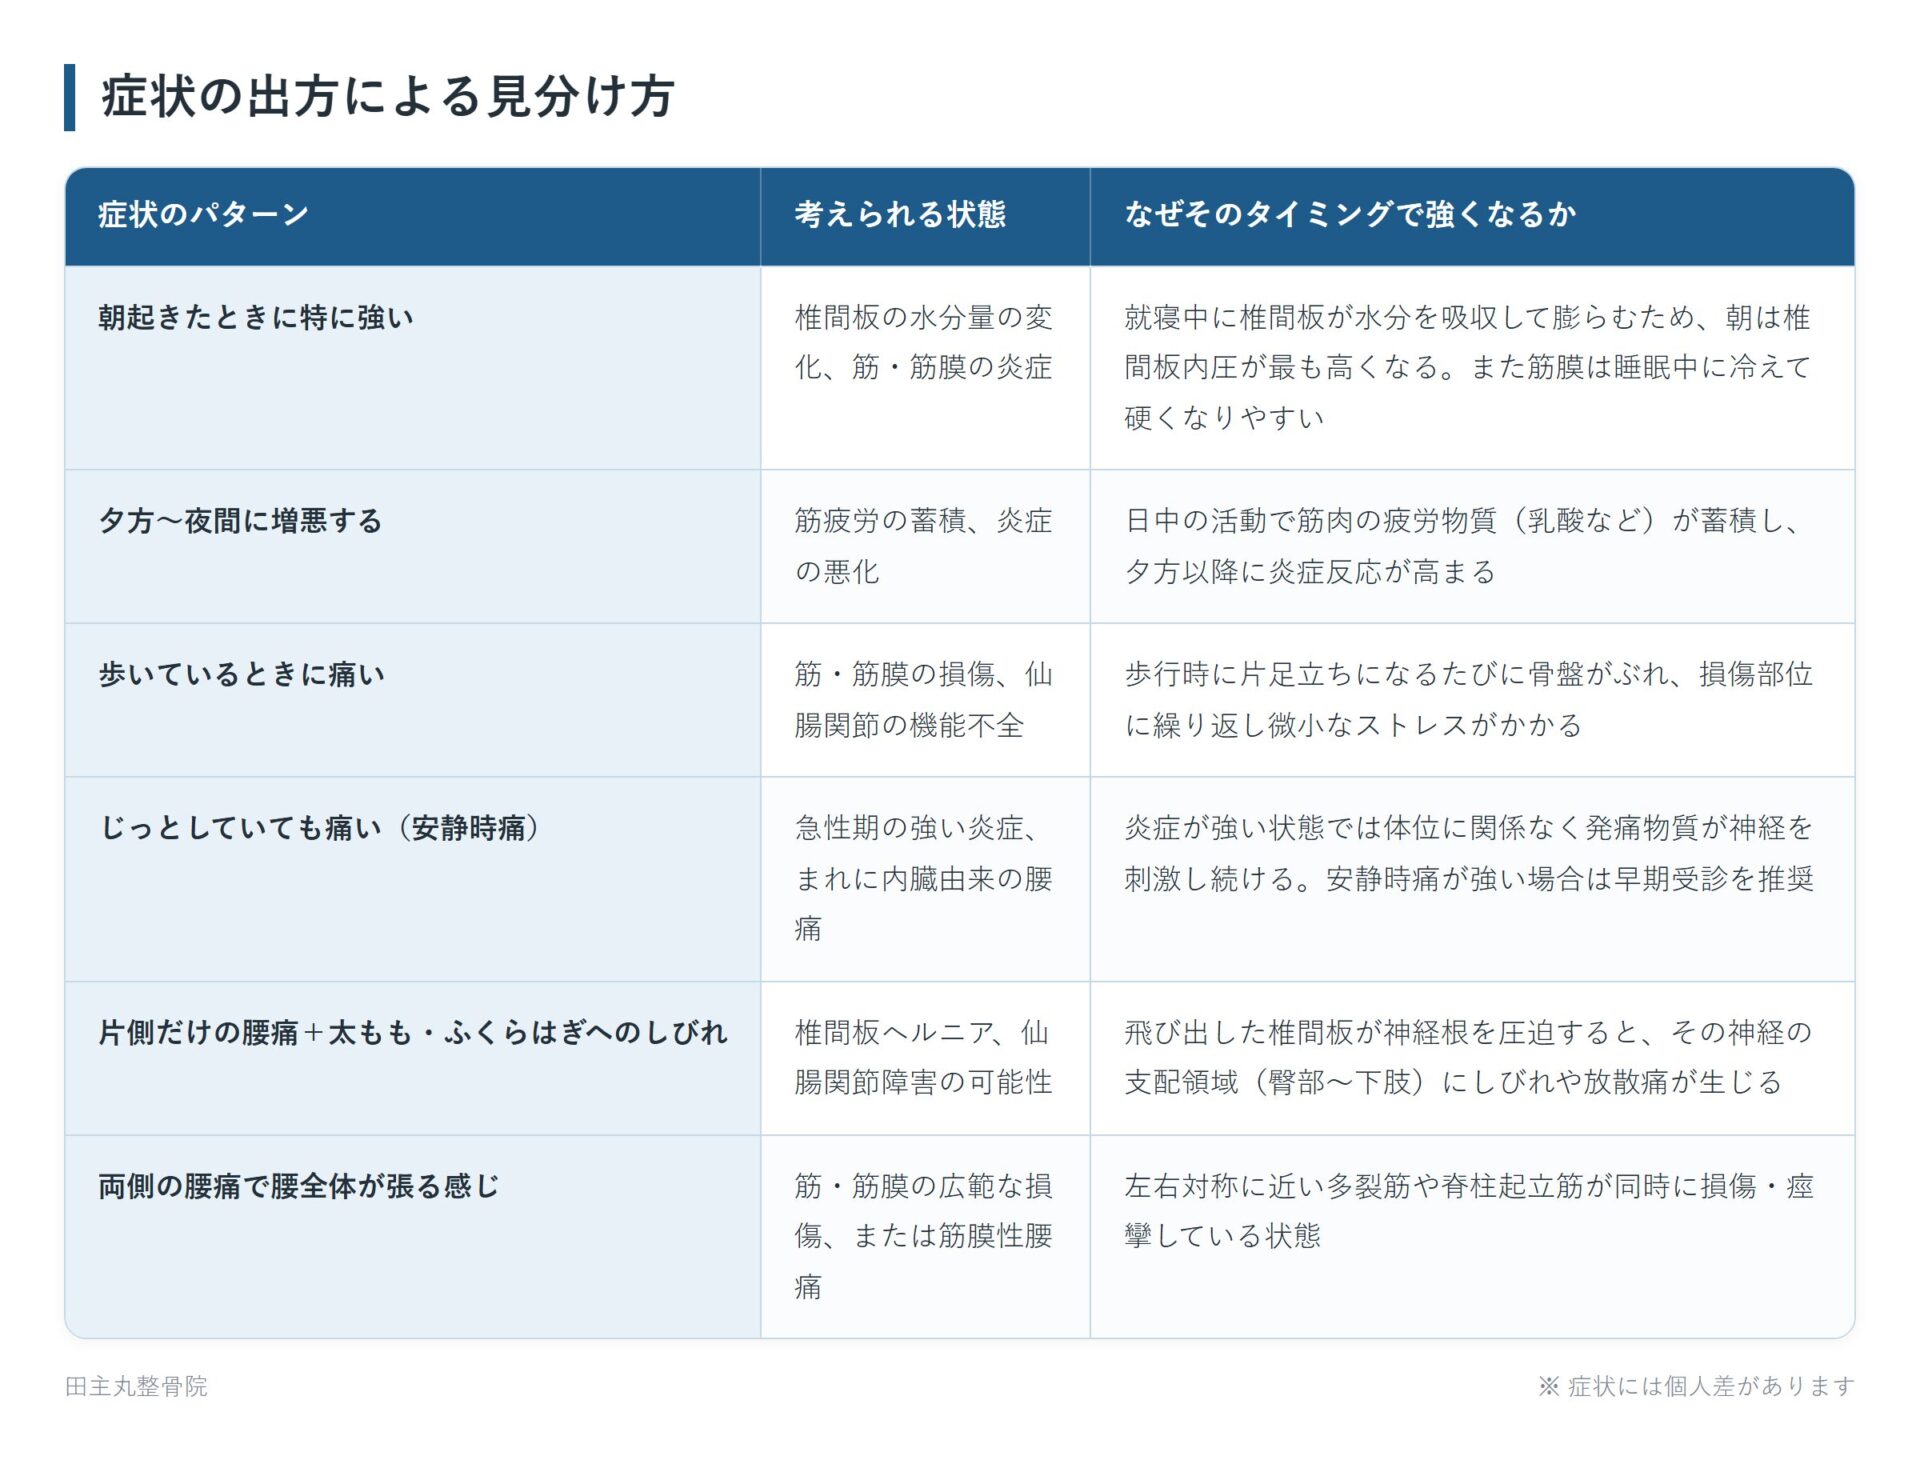The width and height of the screenshot is (1920, 1472).
Task: Select row label 両側の腰痛で腰全体が張る感じ
Action: (x=299, y=1186)
